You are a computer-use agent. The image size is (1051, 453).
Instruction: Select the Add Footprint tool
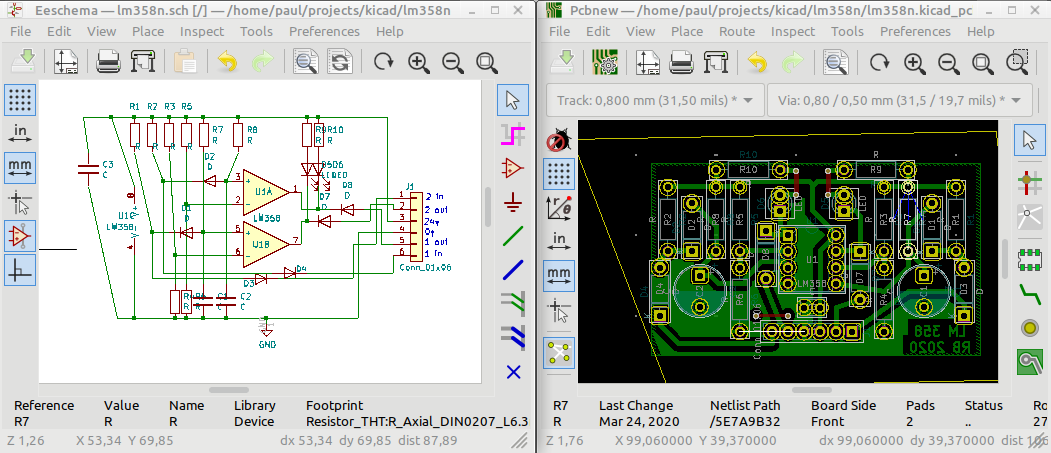(x=1029, y=259)
